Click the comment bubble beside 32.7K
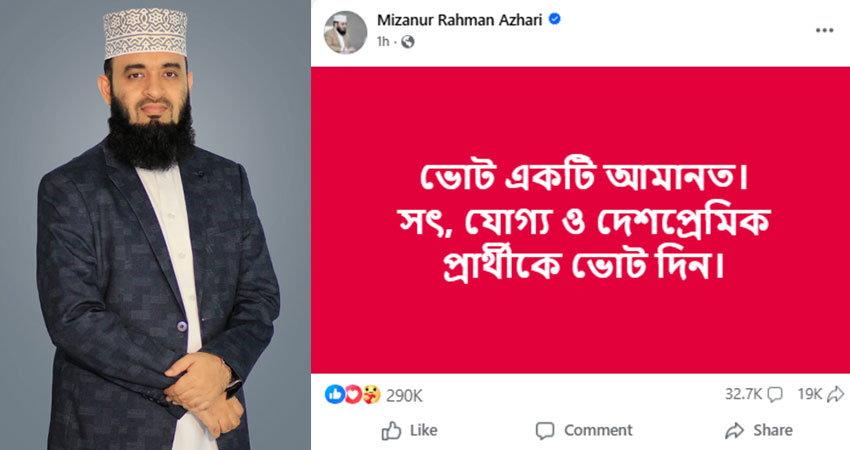The image size is (850, 450). [x=775, y=394]
